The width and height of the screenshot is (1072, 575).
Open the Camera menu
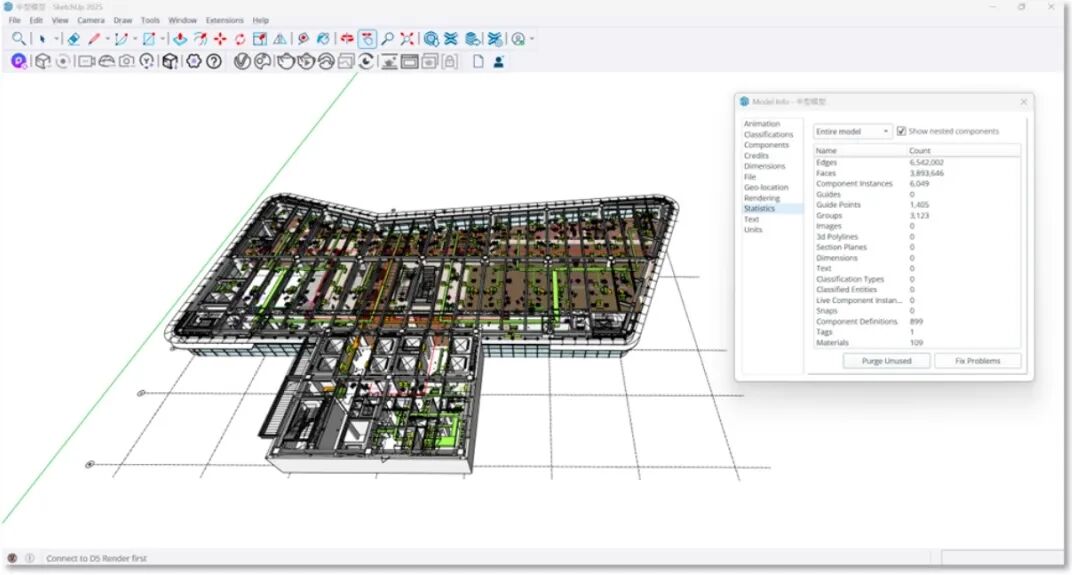coord(91,20)
